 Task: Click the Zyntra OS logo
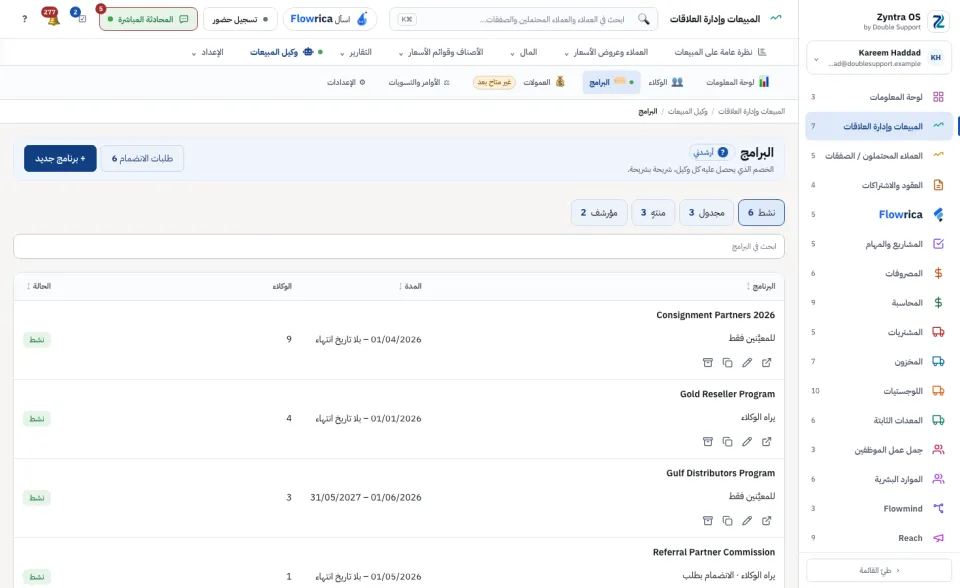coord(937,22)
